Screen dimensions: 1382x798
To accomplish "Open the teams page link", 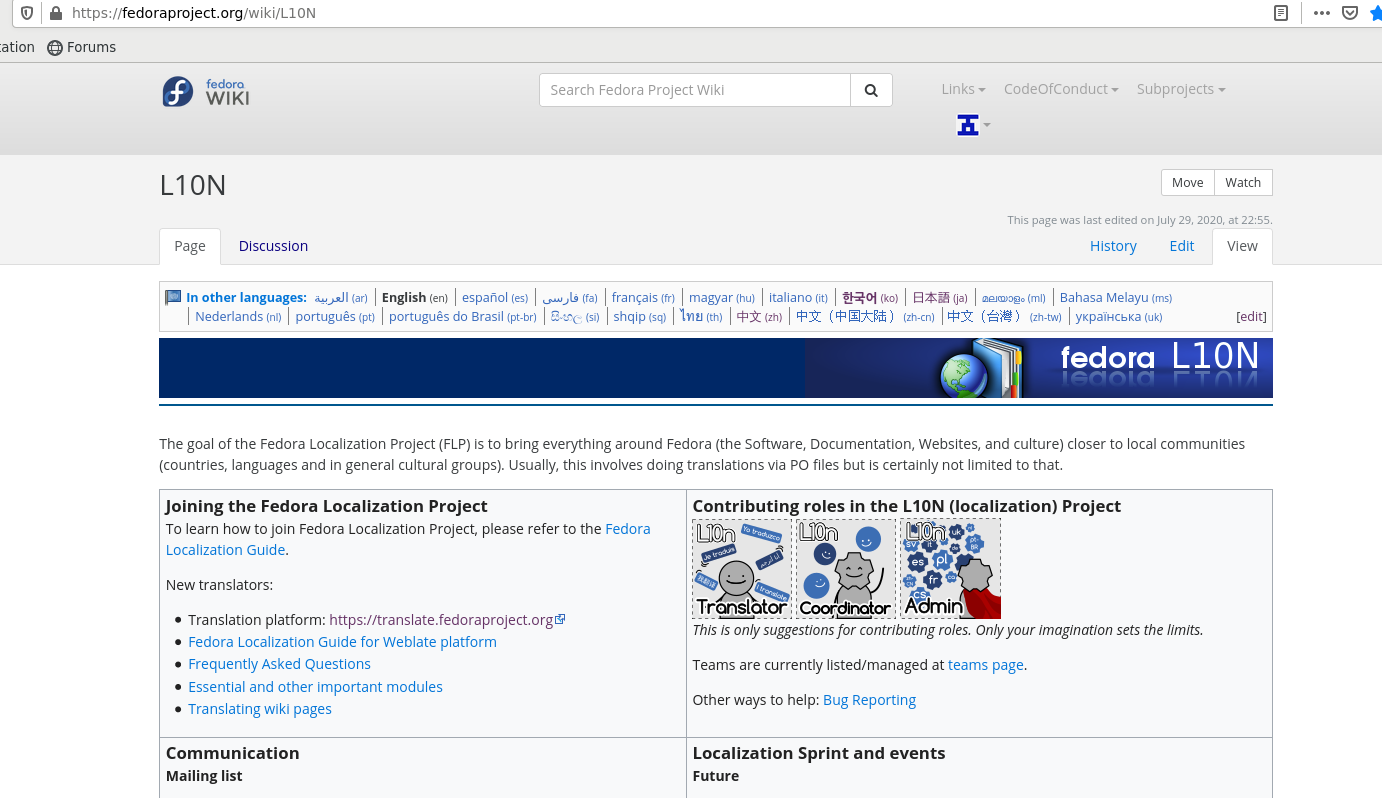I will (985, 665).
